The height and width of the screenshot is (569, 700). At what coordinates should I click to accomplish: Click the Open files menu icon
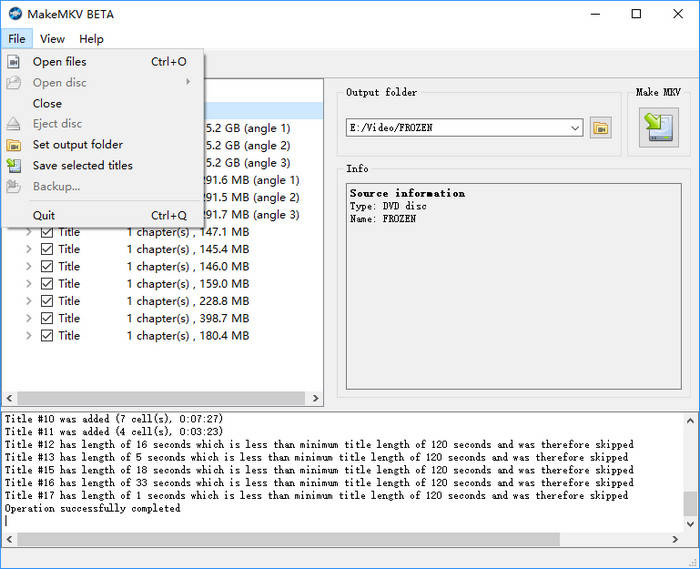pos(14,62)
